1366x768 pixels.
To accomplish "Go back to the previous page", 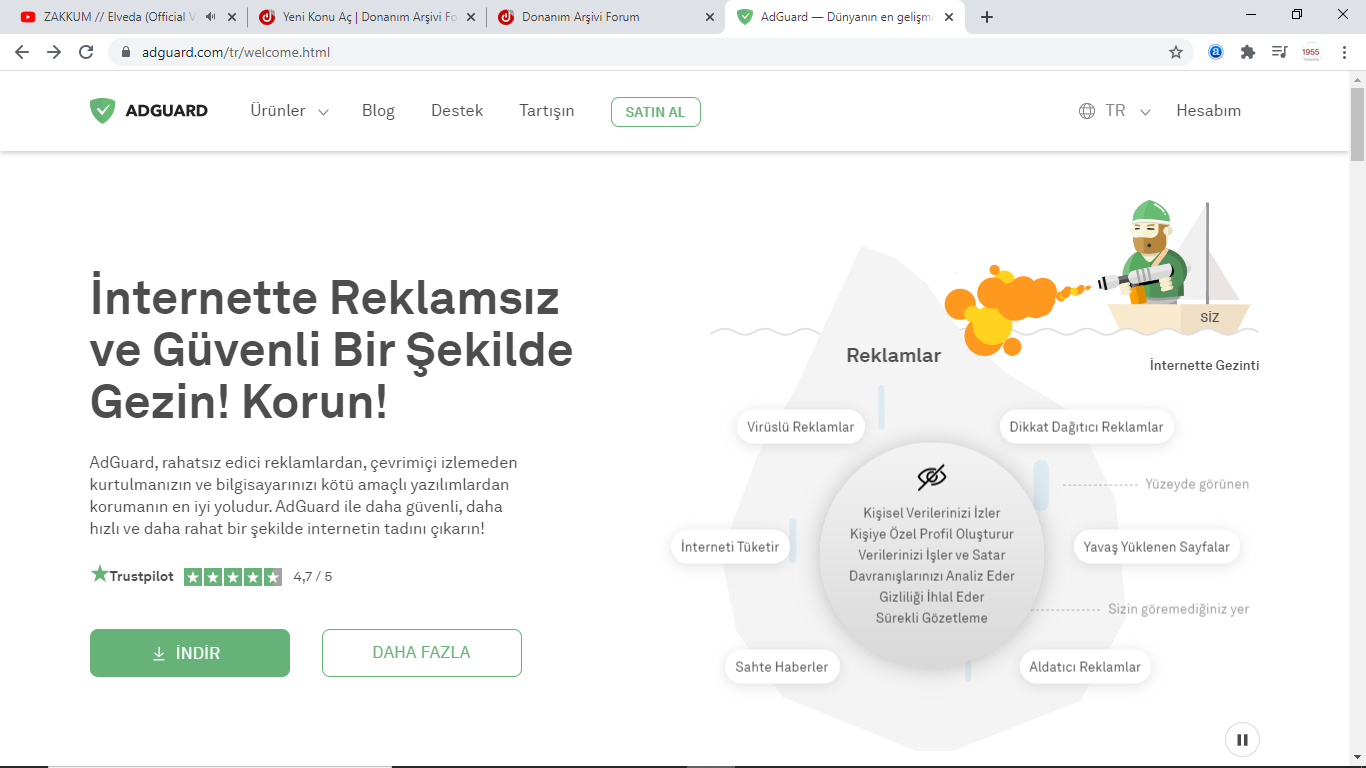I will click(x=22, y=52).
